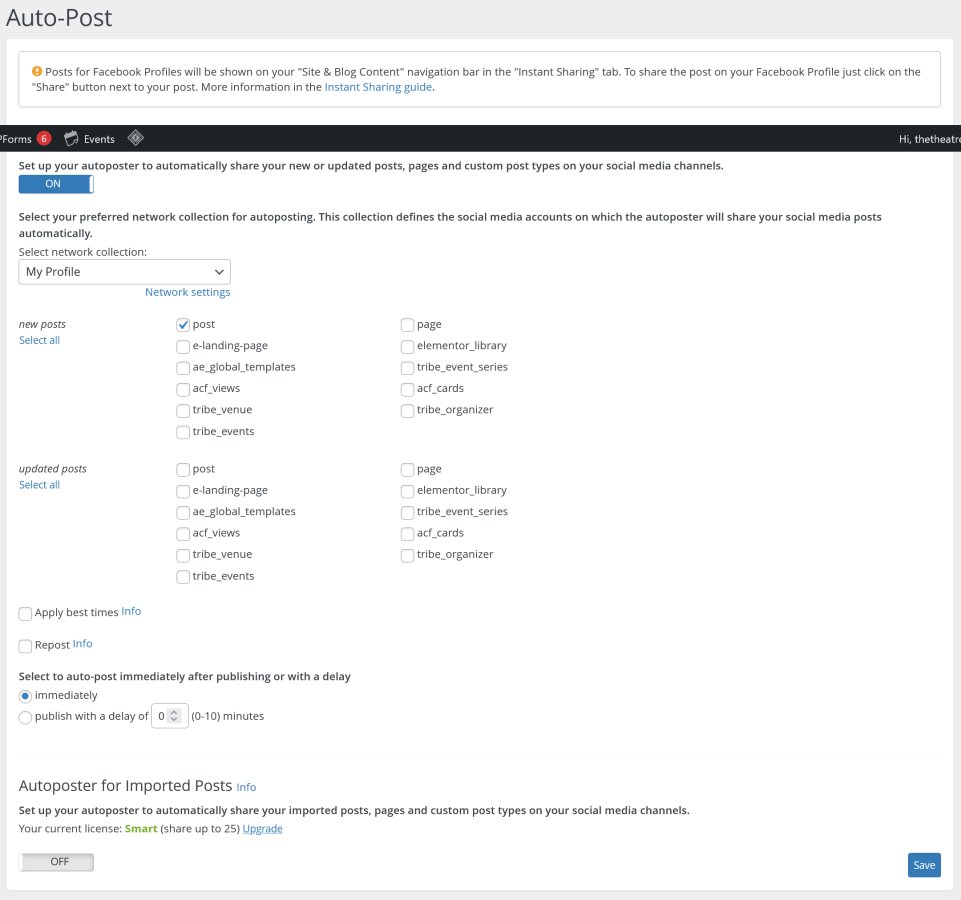Viewport: 961px width, 900px height.
Task: Click Select all for new posts
Action: (39, 340)
